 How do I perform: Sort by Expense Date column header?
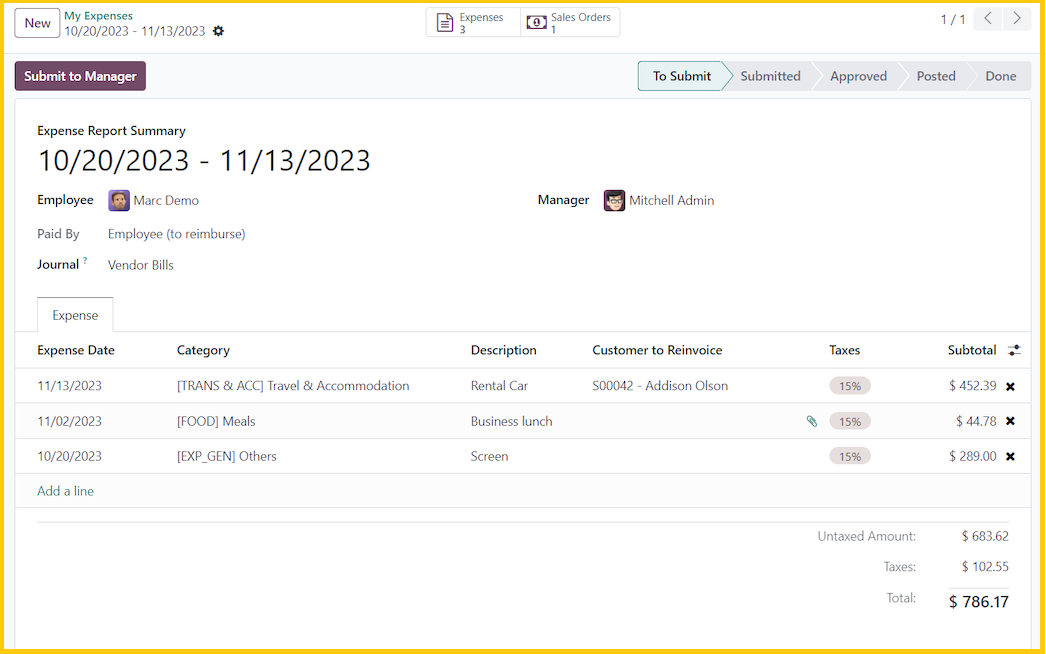(x=76, y=350)
